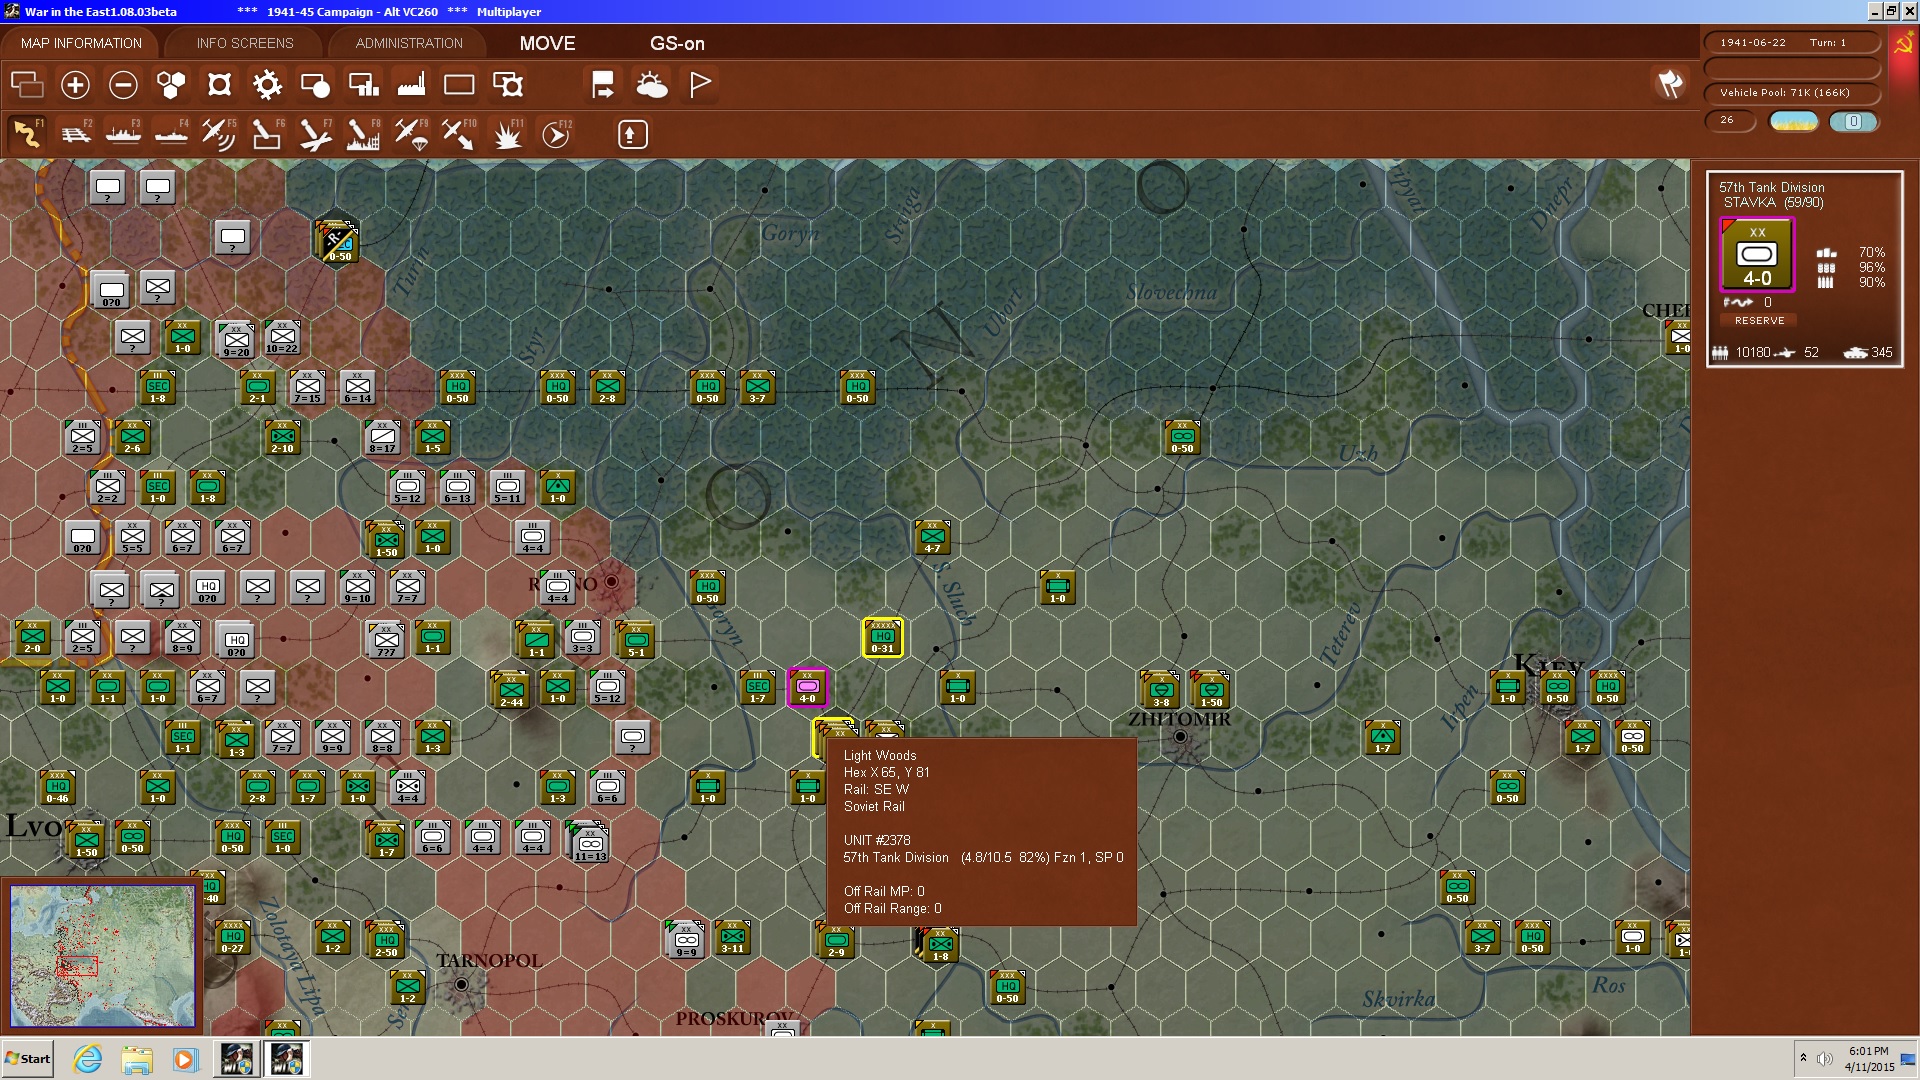Select F1 move mode icon
The height and width of the screenshot is (1080, 1920).
click(x=27, y=134)
